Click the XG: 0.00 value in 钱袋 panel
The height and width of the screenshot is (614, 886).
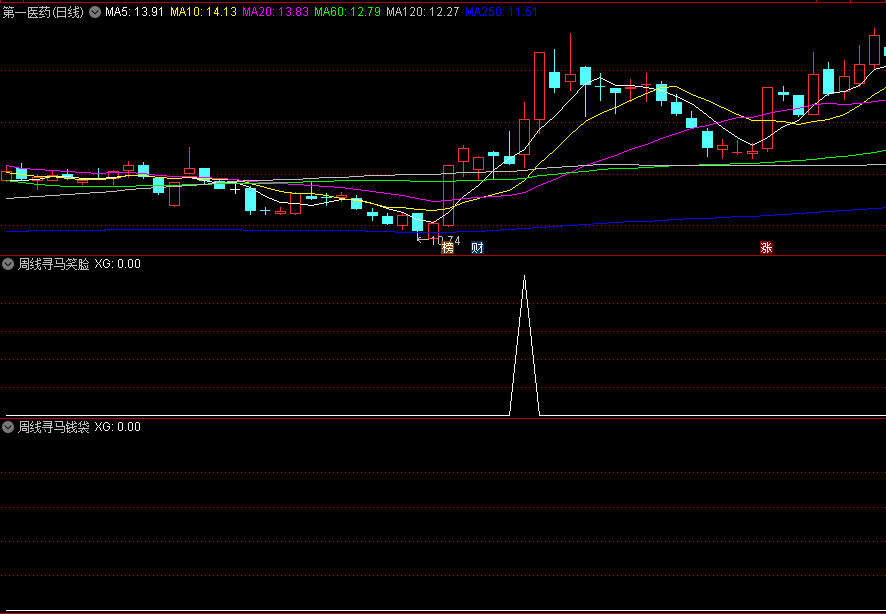[118, 427]
